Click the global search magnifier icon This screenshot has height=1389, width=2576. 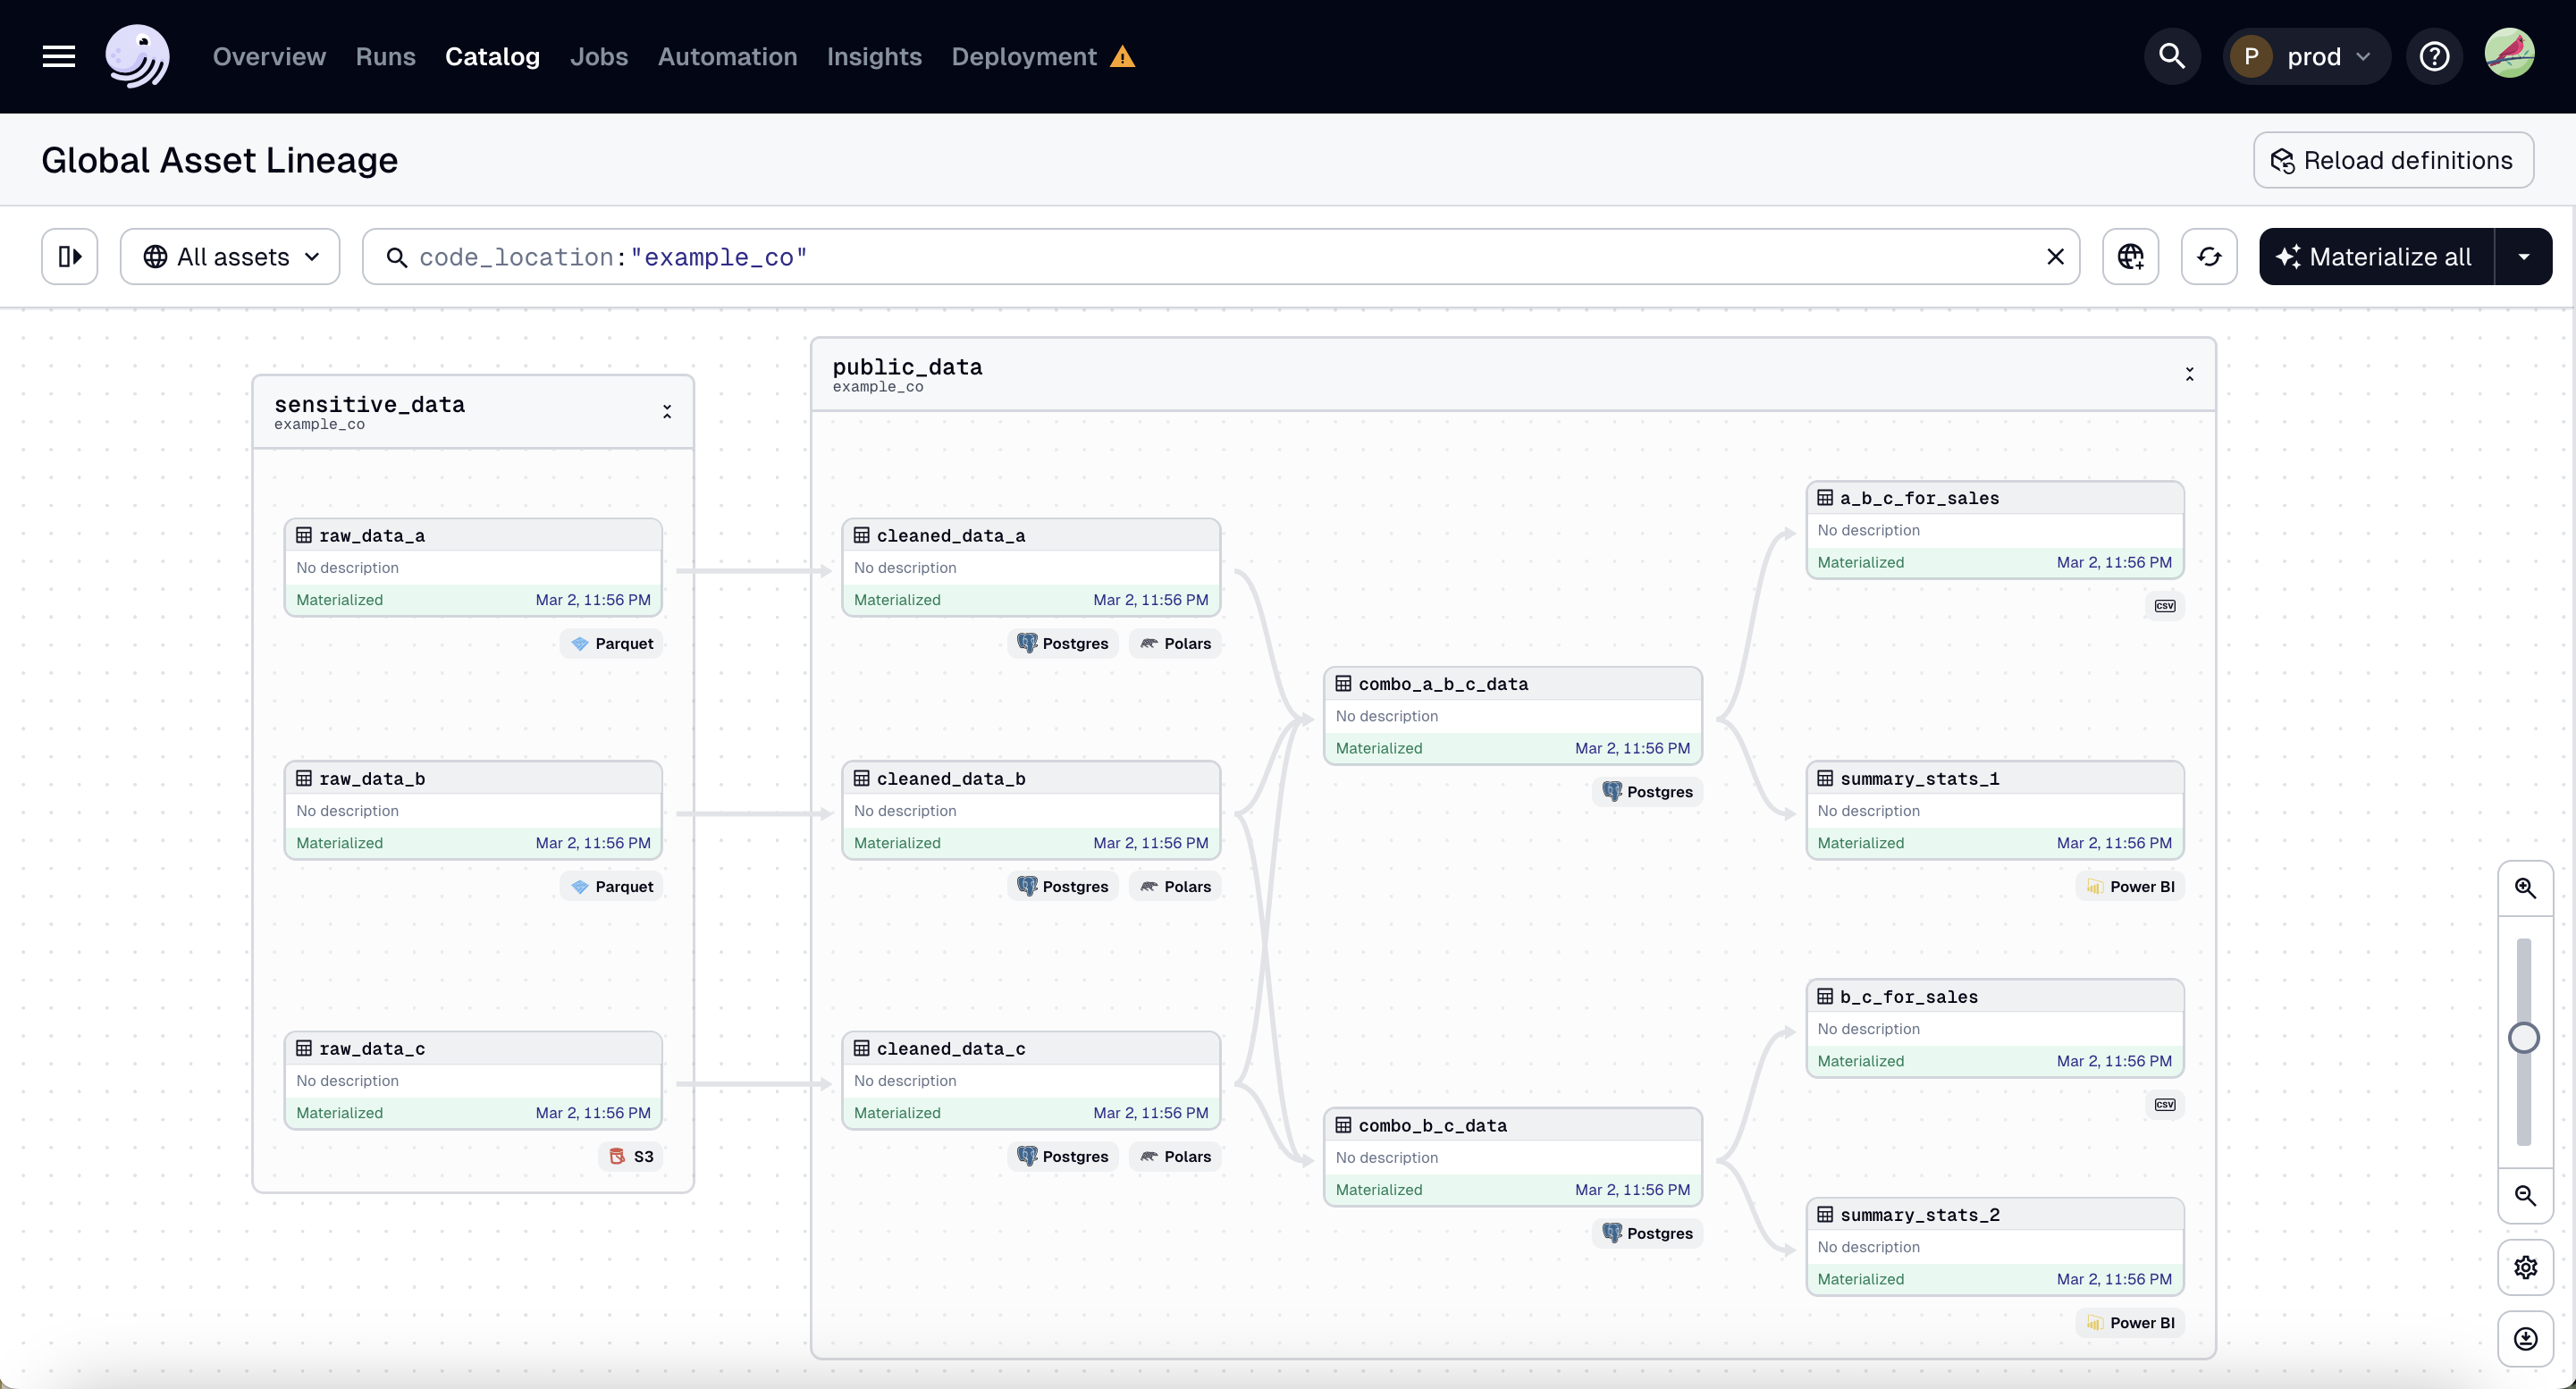click(2172, 55)
